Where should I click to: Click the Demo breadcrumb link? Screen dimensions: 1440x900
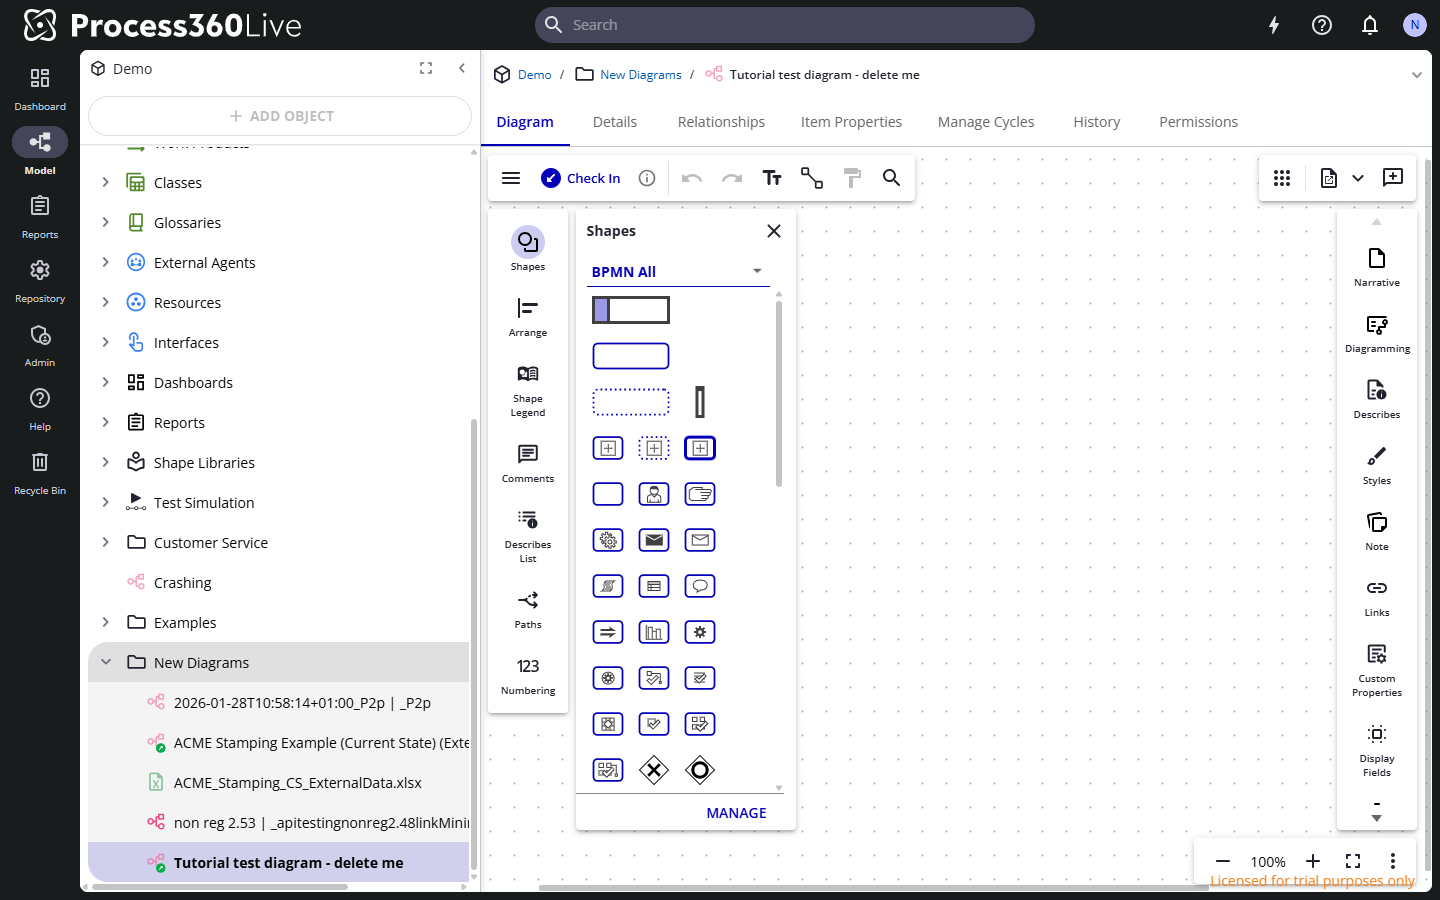[x=534, y=75]
